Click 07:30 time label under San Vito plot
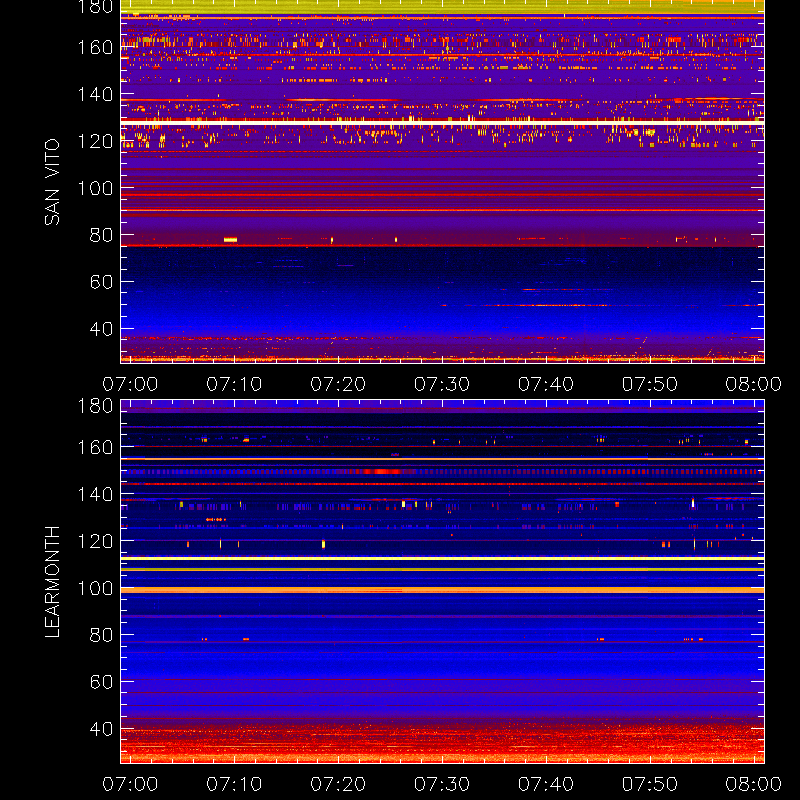The width and height of the screenshot is (800, 800). tap(442, 384)
